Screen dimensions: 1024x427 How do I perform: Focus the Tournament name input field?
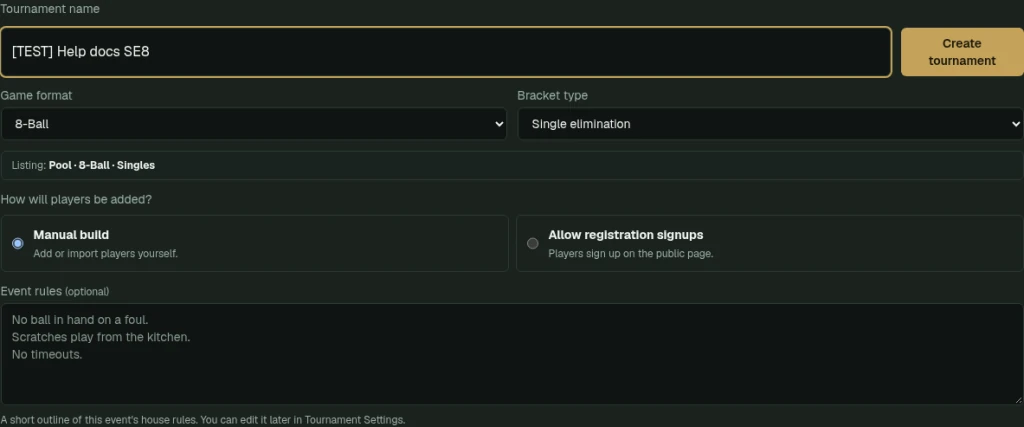[446, 52]
